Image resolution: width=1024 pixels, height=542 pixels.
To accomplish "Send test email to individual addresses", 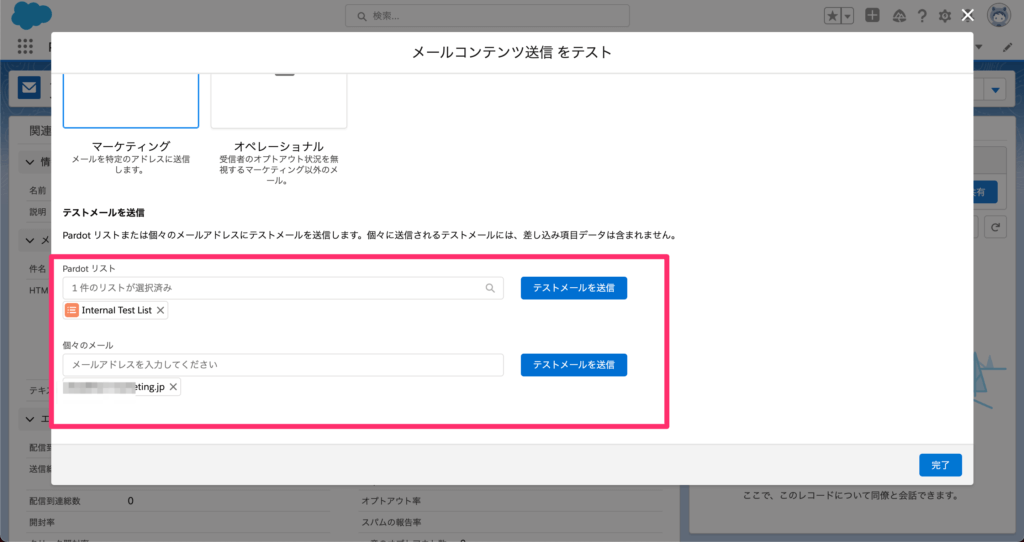I will click(x=573, y=365).
